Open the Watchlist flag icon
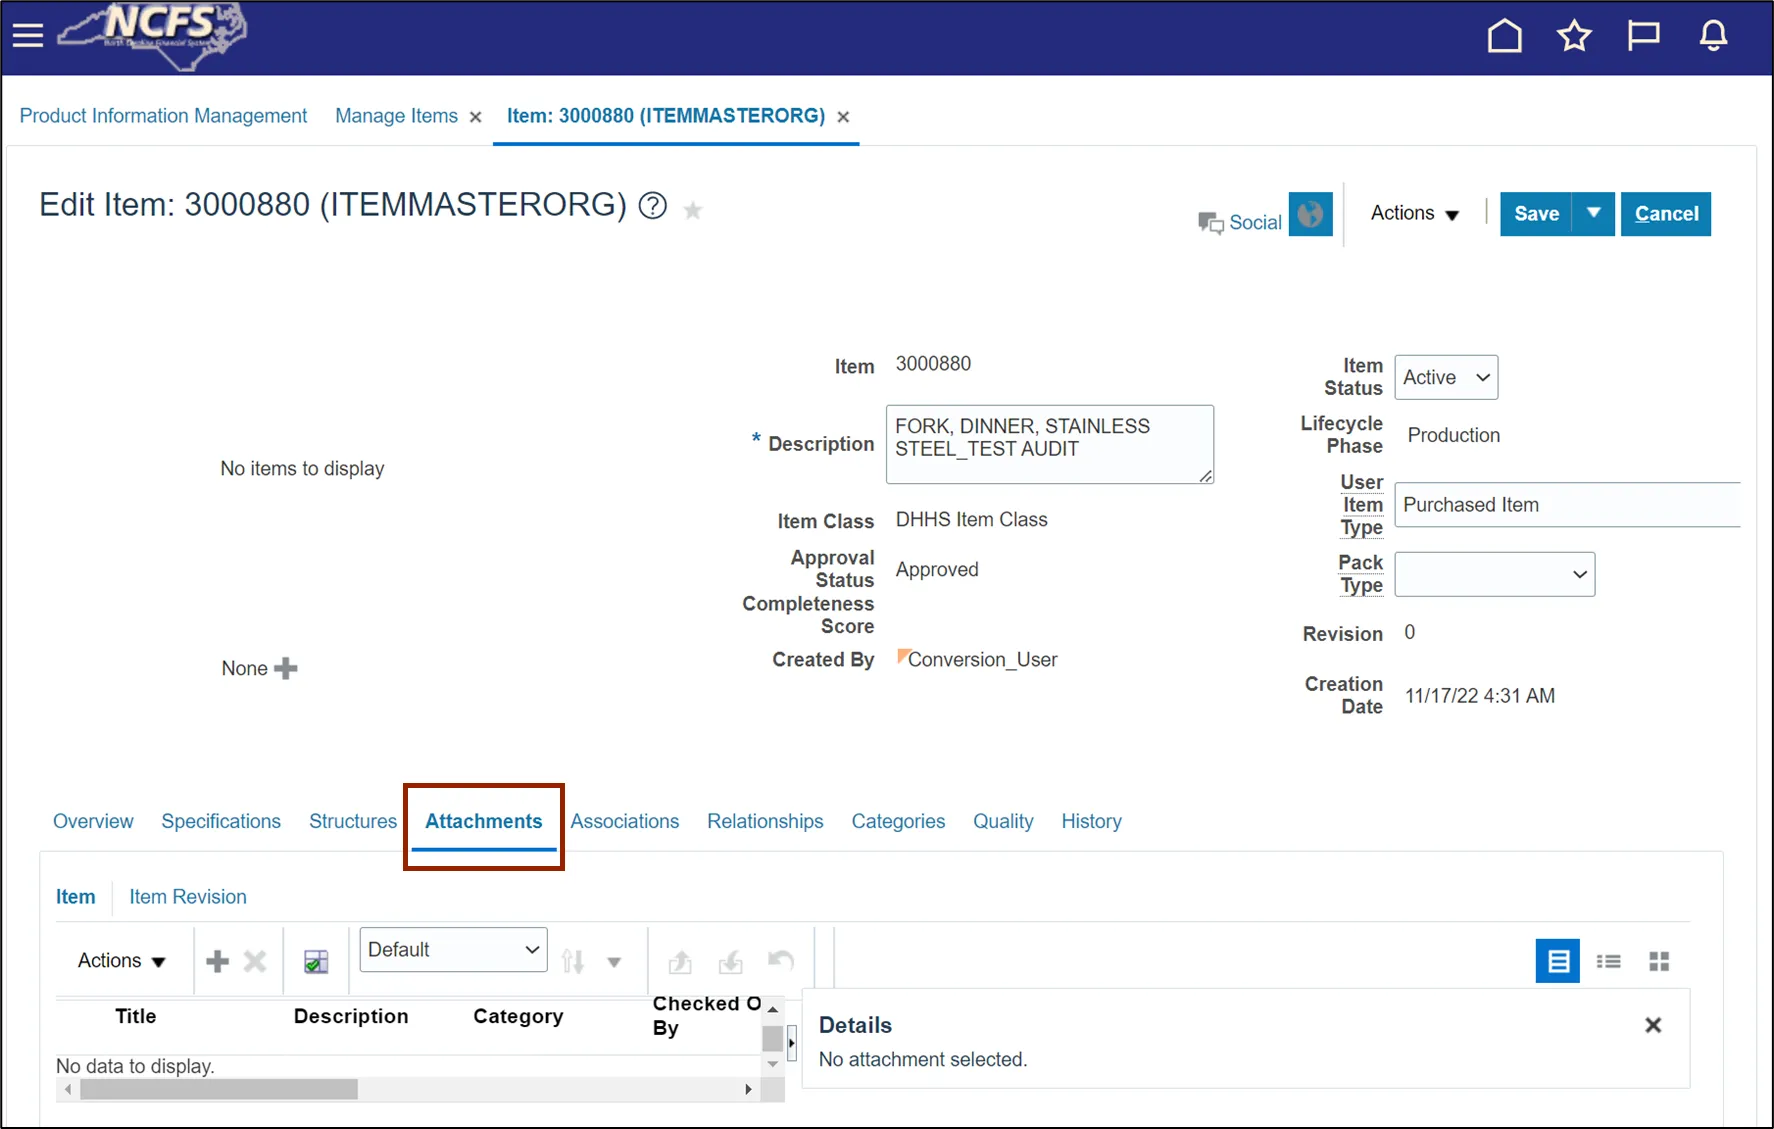This screenshot has height=1129, width=1774. (x=1643, y=36)
